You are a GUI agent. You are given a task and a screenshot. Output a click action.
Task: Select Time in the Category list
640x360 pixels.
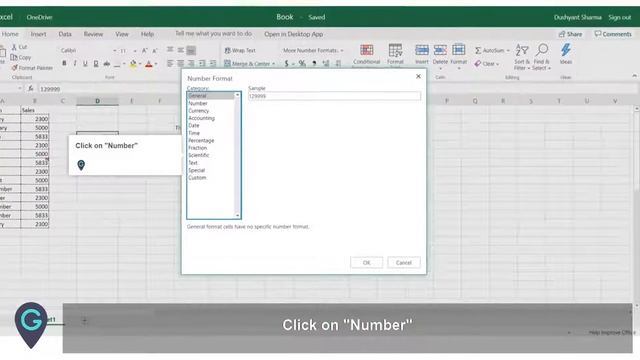194,133
